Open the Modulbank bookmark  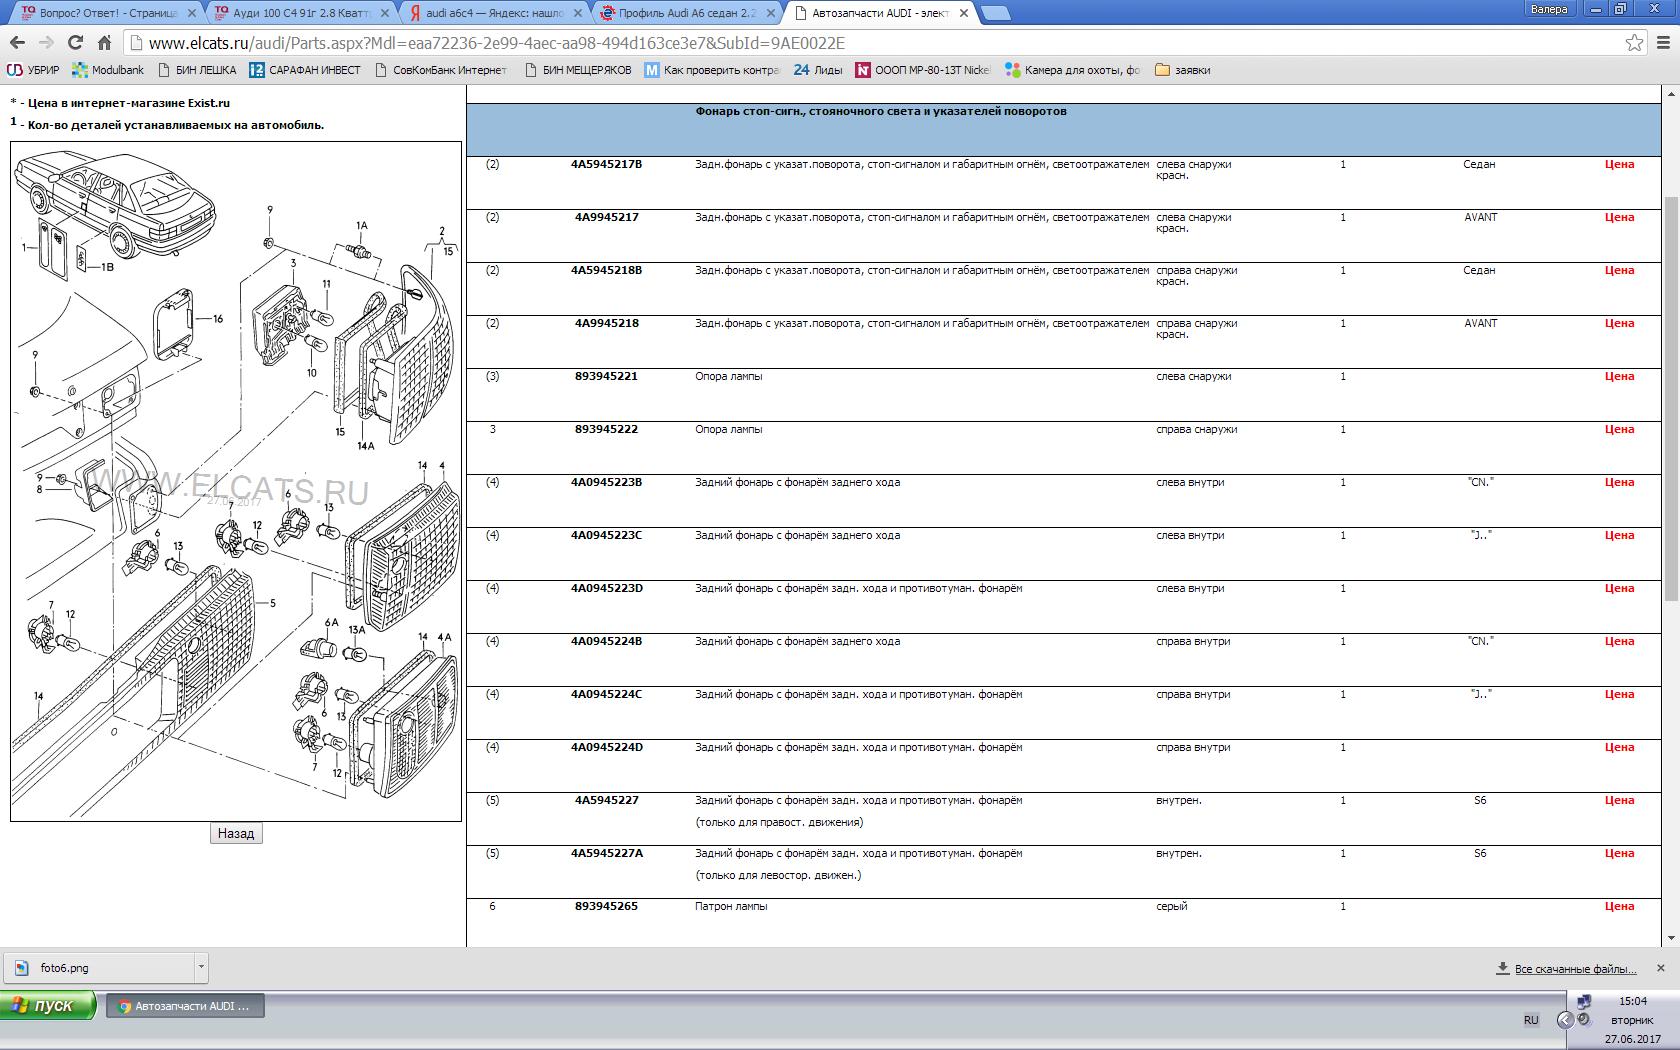(108, 70)
